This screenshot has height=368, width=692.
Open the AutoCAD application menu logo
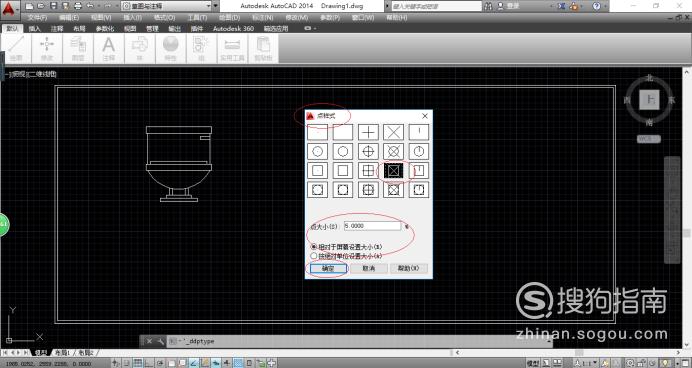pyautogui.click(x=10, y=9)
